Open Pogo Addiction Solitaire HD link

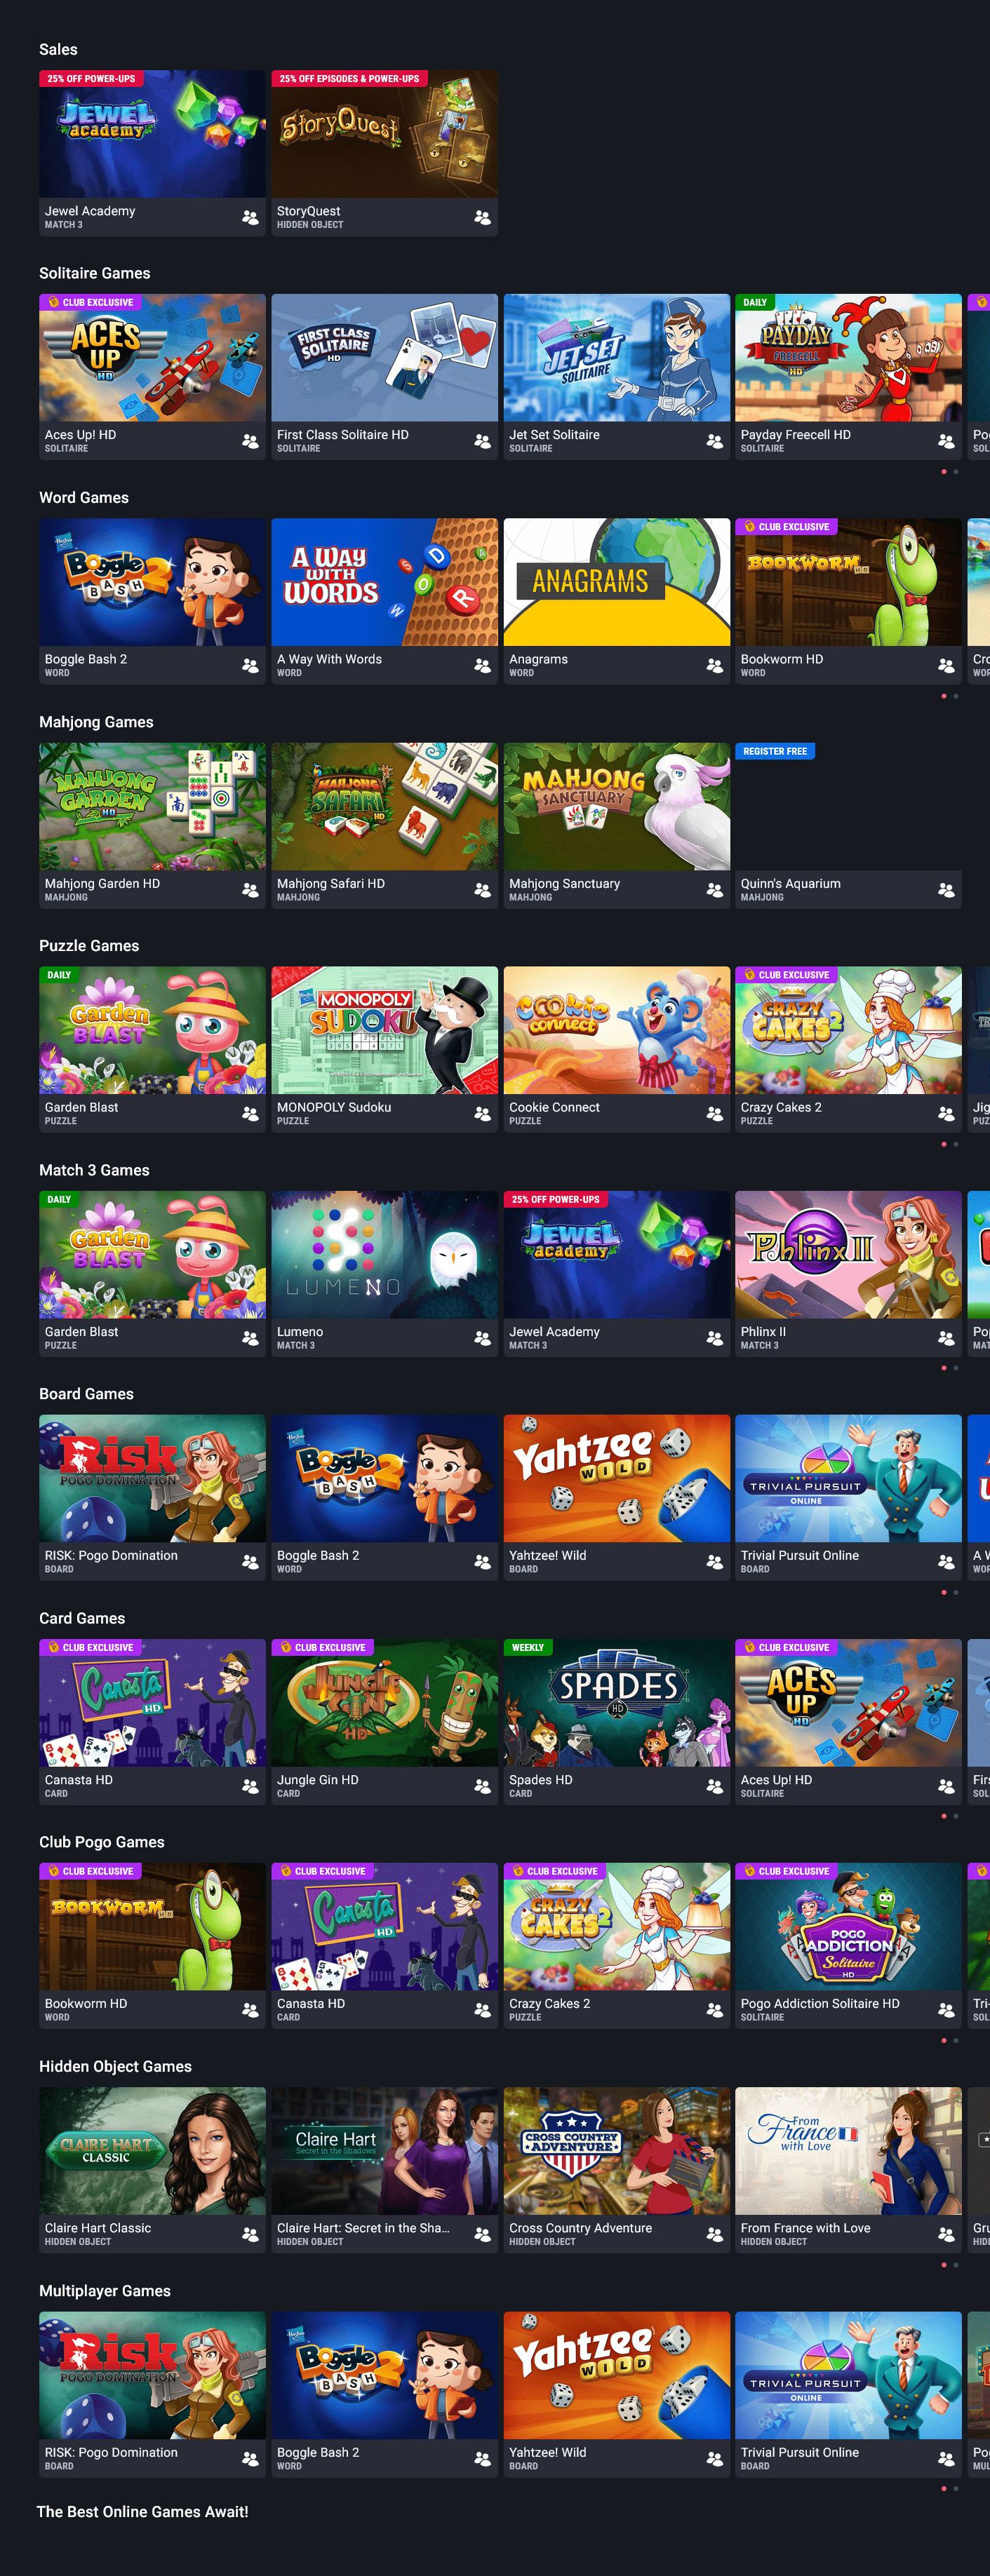point(820,2003)
